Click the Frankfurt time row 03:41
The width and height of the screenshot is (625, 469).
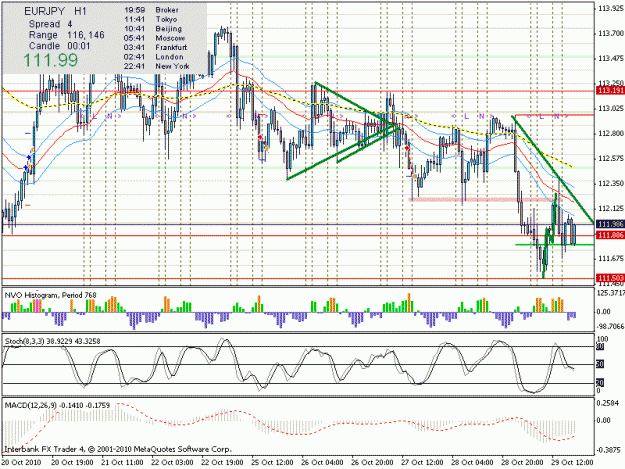click(155, 47)
